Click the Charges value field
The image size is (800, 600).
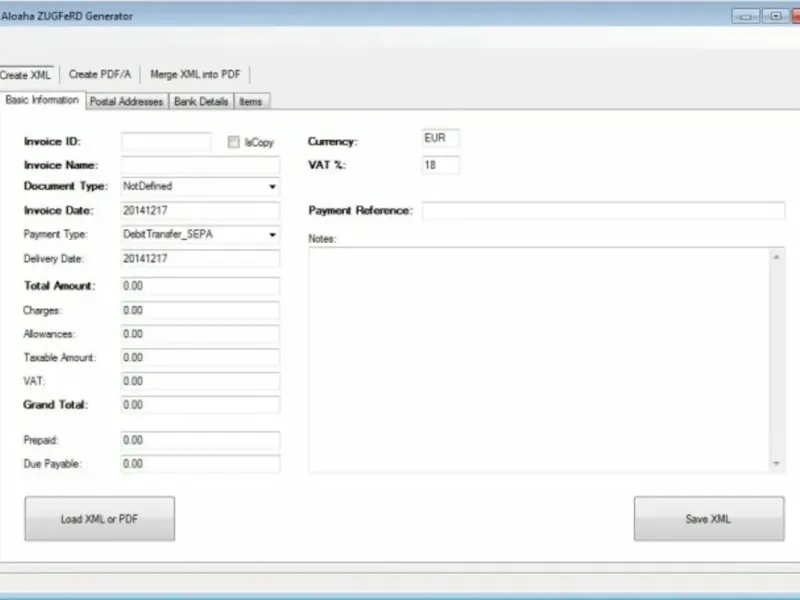click(201, 310)
